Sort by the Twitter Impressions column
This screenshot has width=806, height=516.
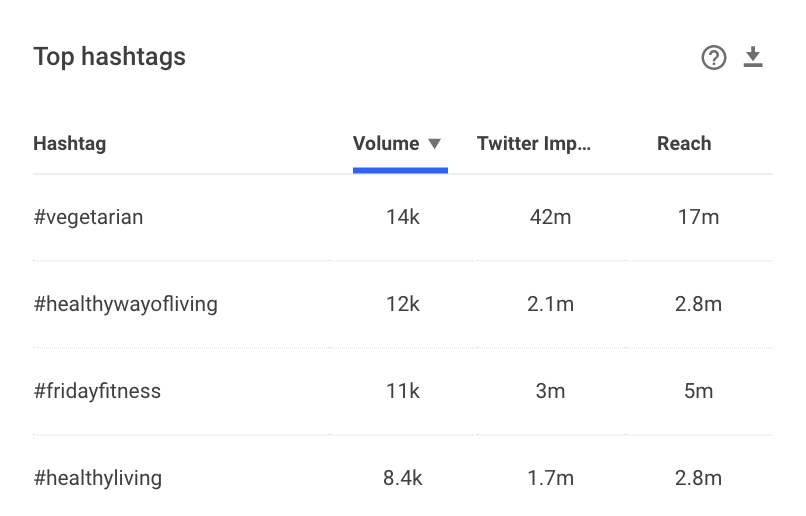534,143
